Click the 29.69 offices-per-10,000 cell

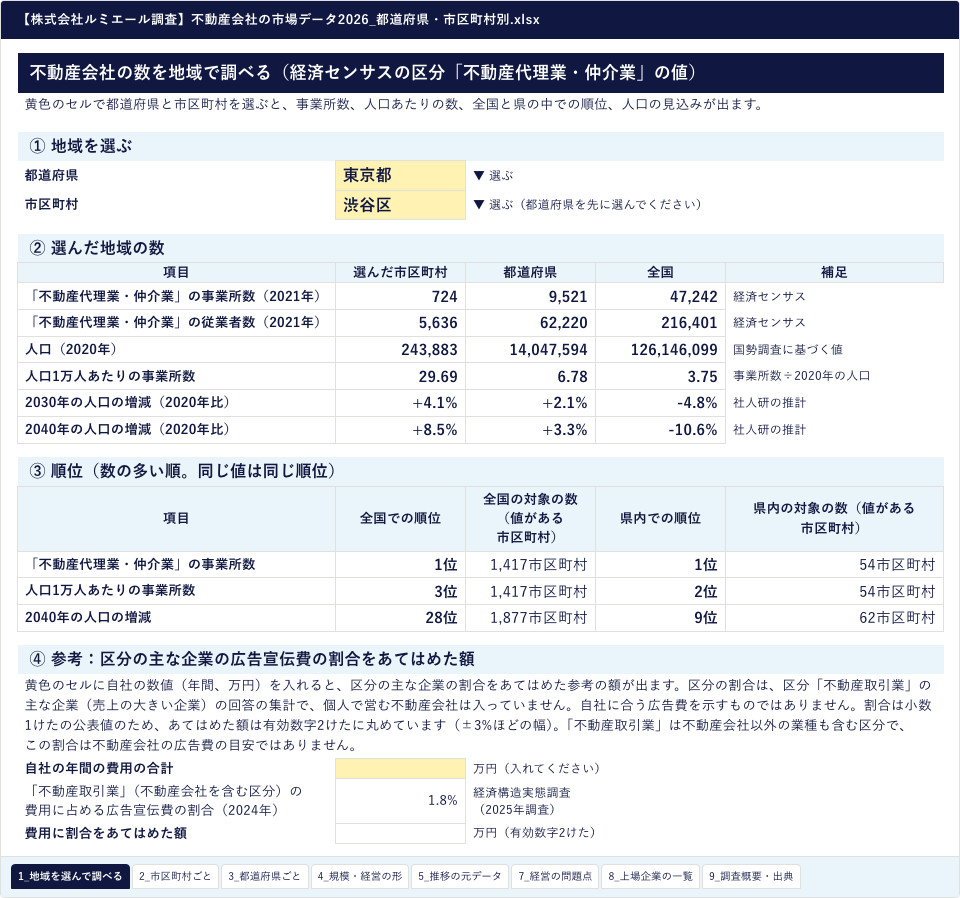(400, 376)
